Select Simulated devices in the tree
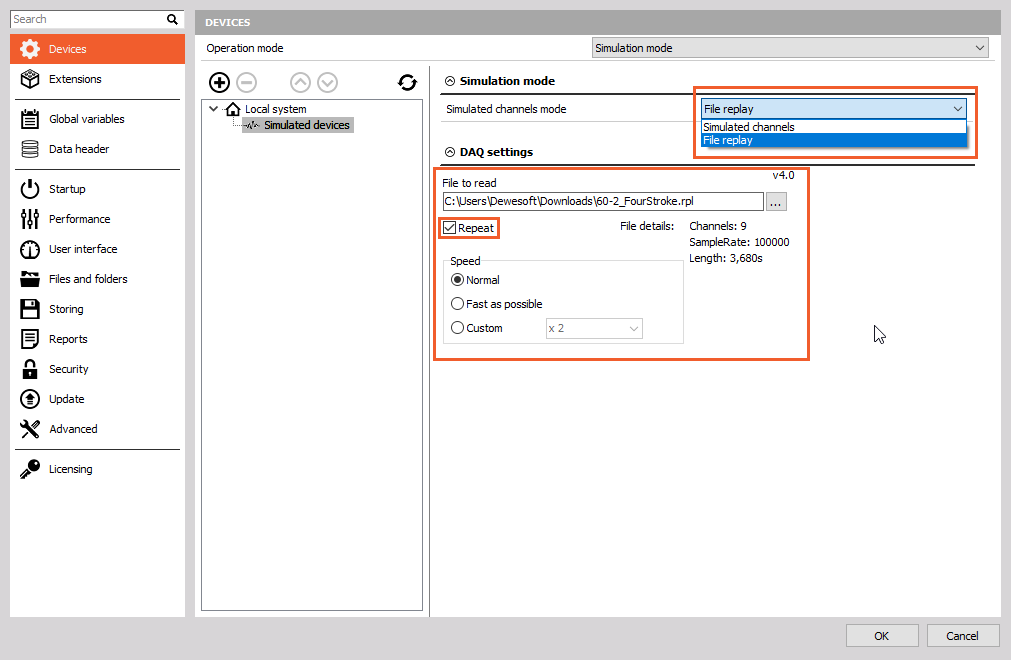1011x660 pixels. 307,125
